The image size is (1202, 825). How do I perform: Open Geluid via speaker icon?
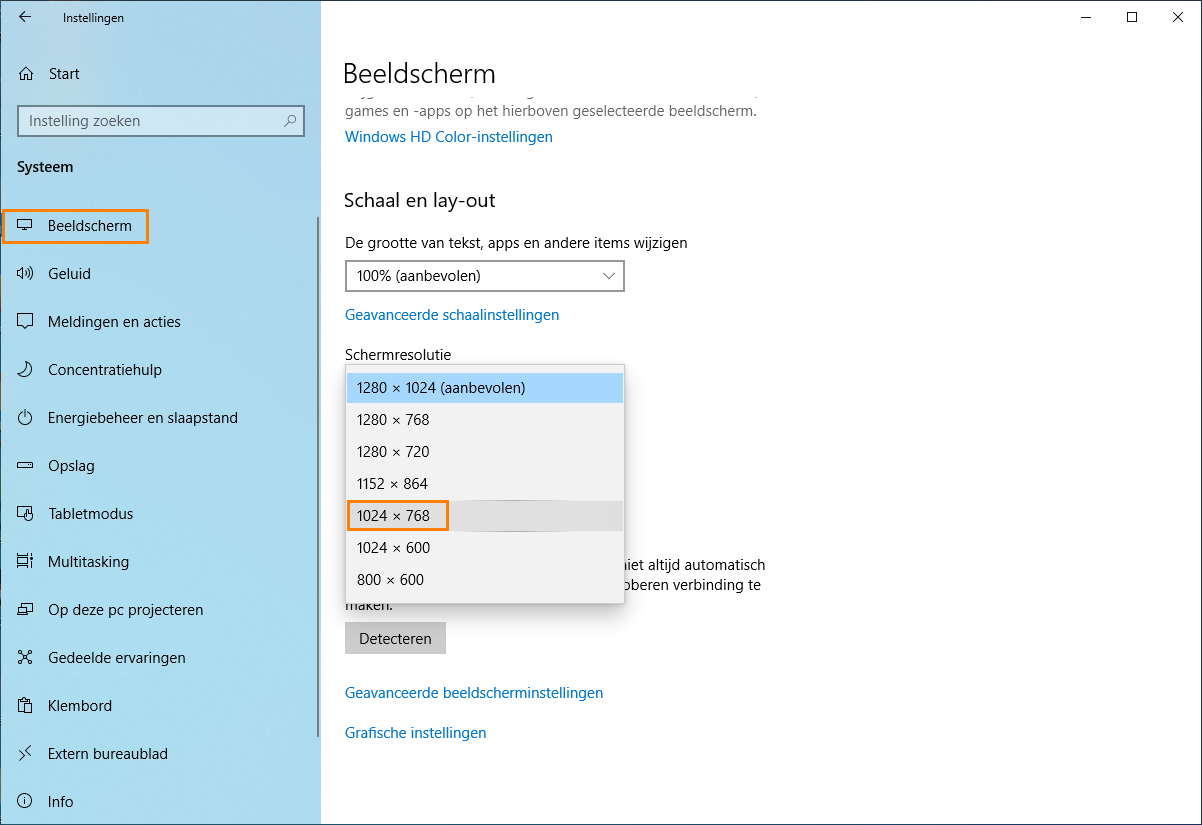point(26,274)
